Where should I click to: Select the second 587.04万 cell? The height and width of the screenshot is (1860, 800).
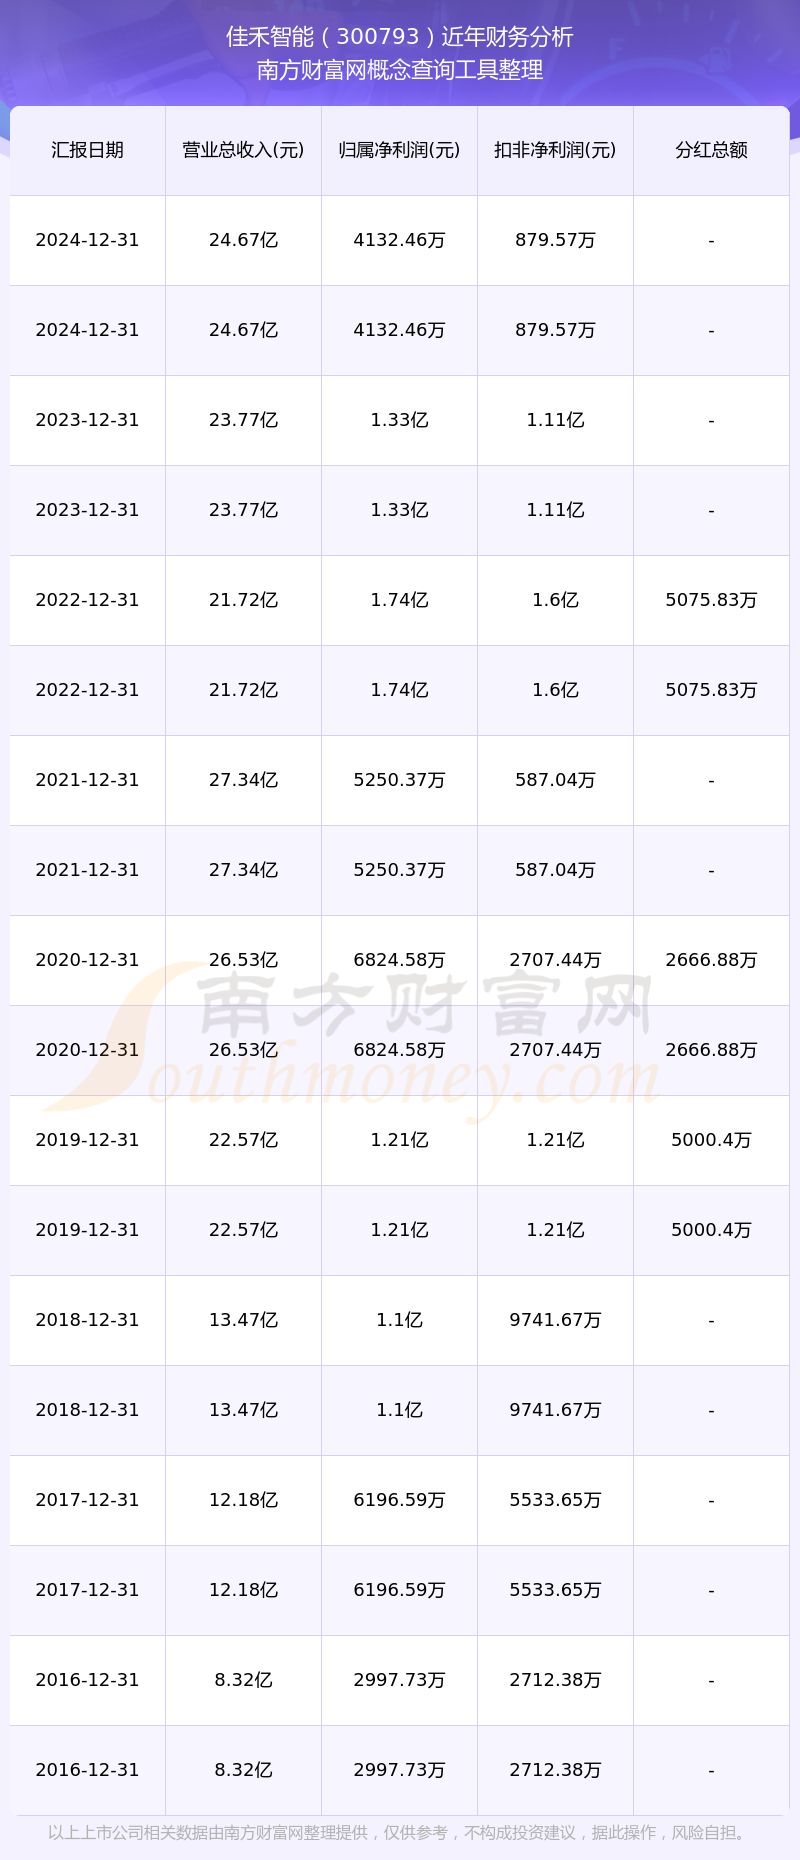(555, 870)
